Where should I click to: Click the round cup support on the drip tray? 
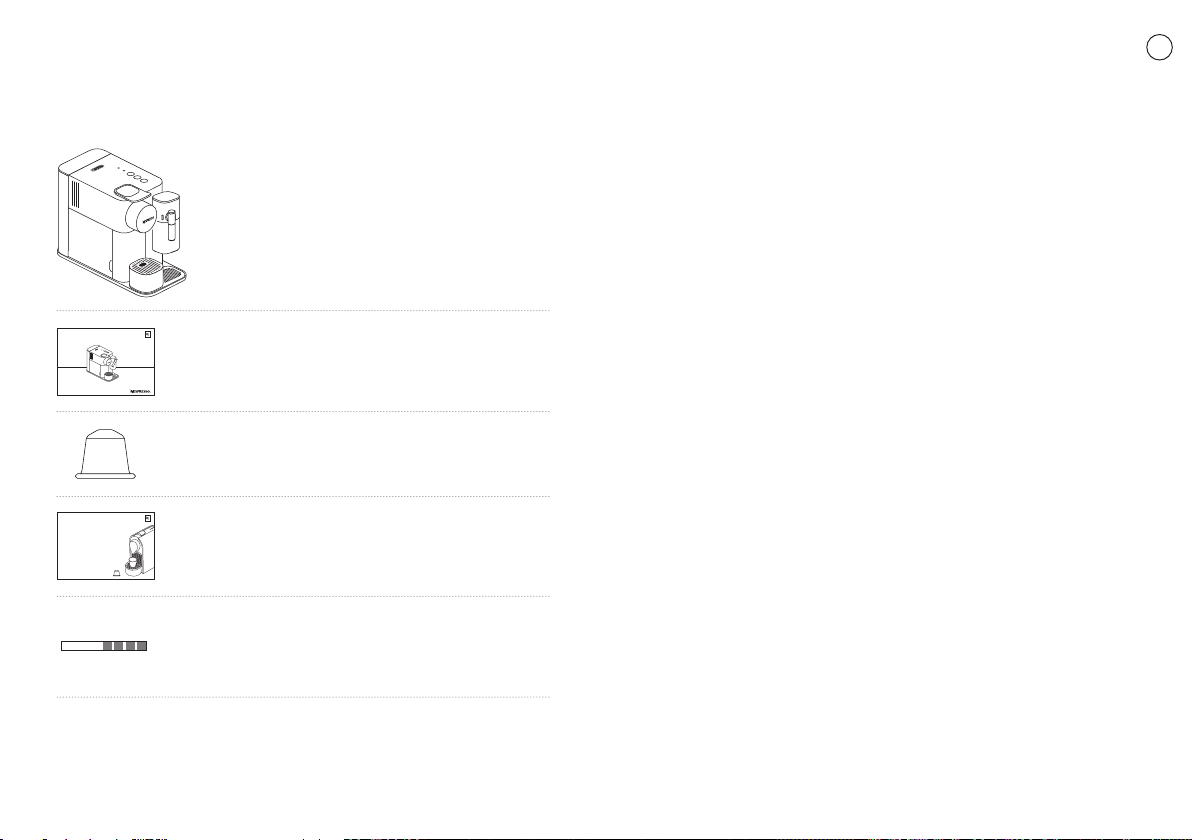(x=146, y=274)
